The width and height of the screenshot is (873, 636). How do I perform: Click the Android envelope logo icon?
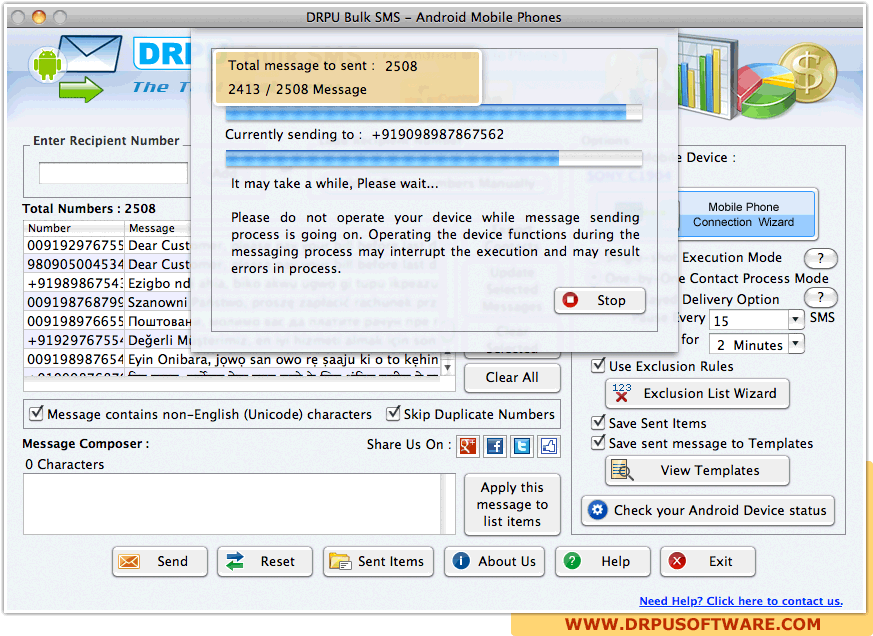point(75,68)
